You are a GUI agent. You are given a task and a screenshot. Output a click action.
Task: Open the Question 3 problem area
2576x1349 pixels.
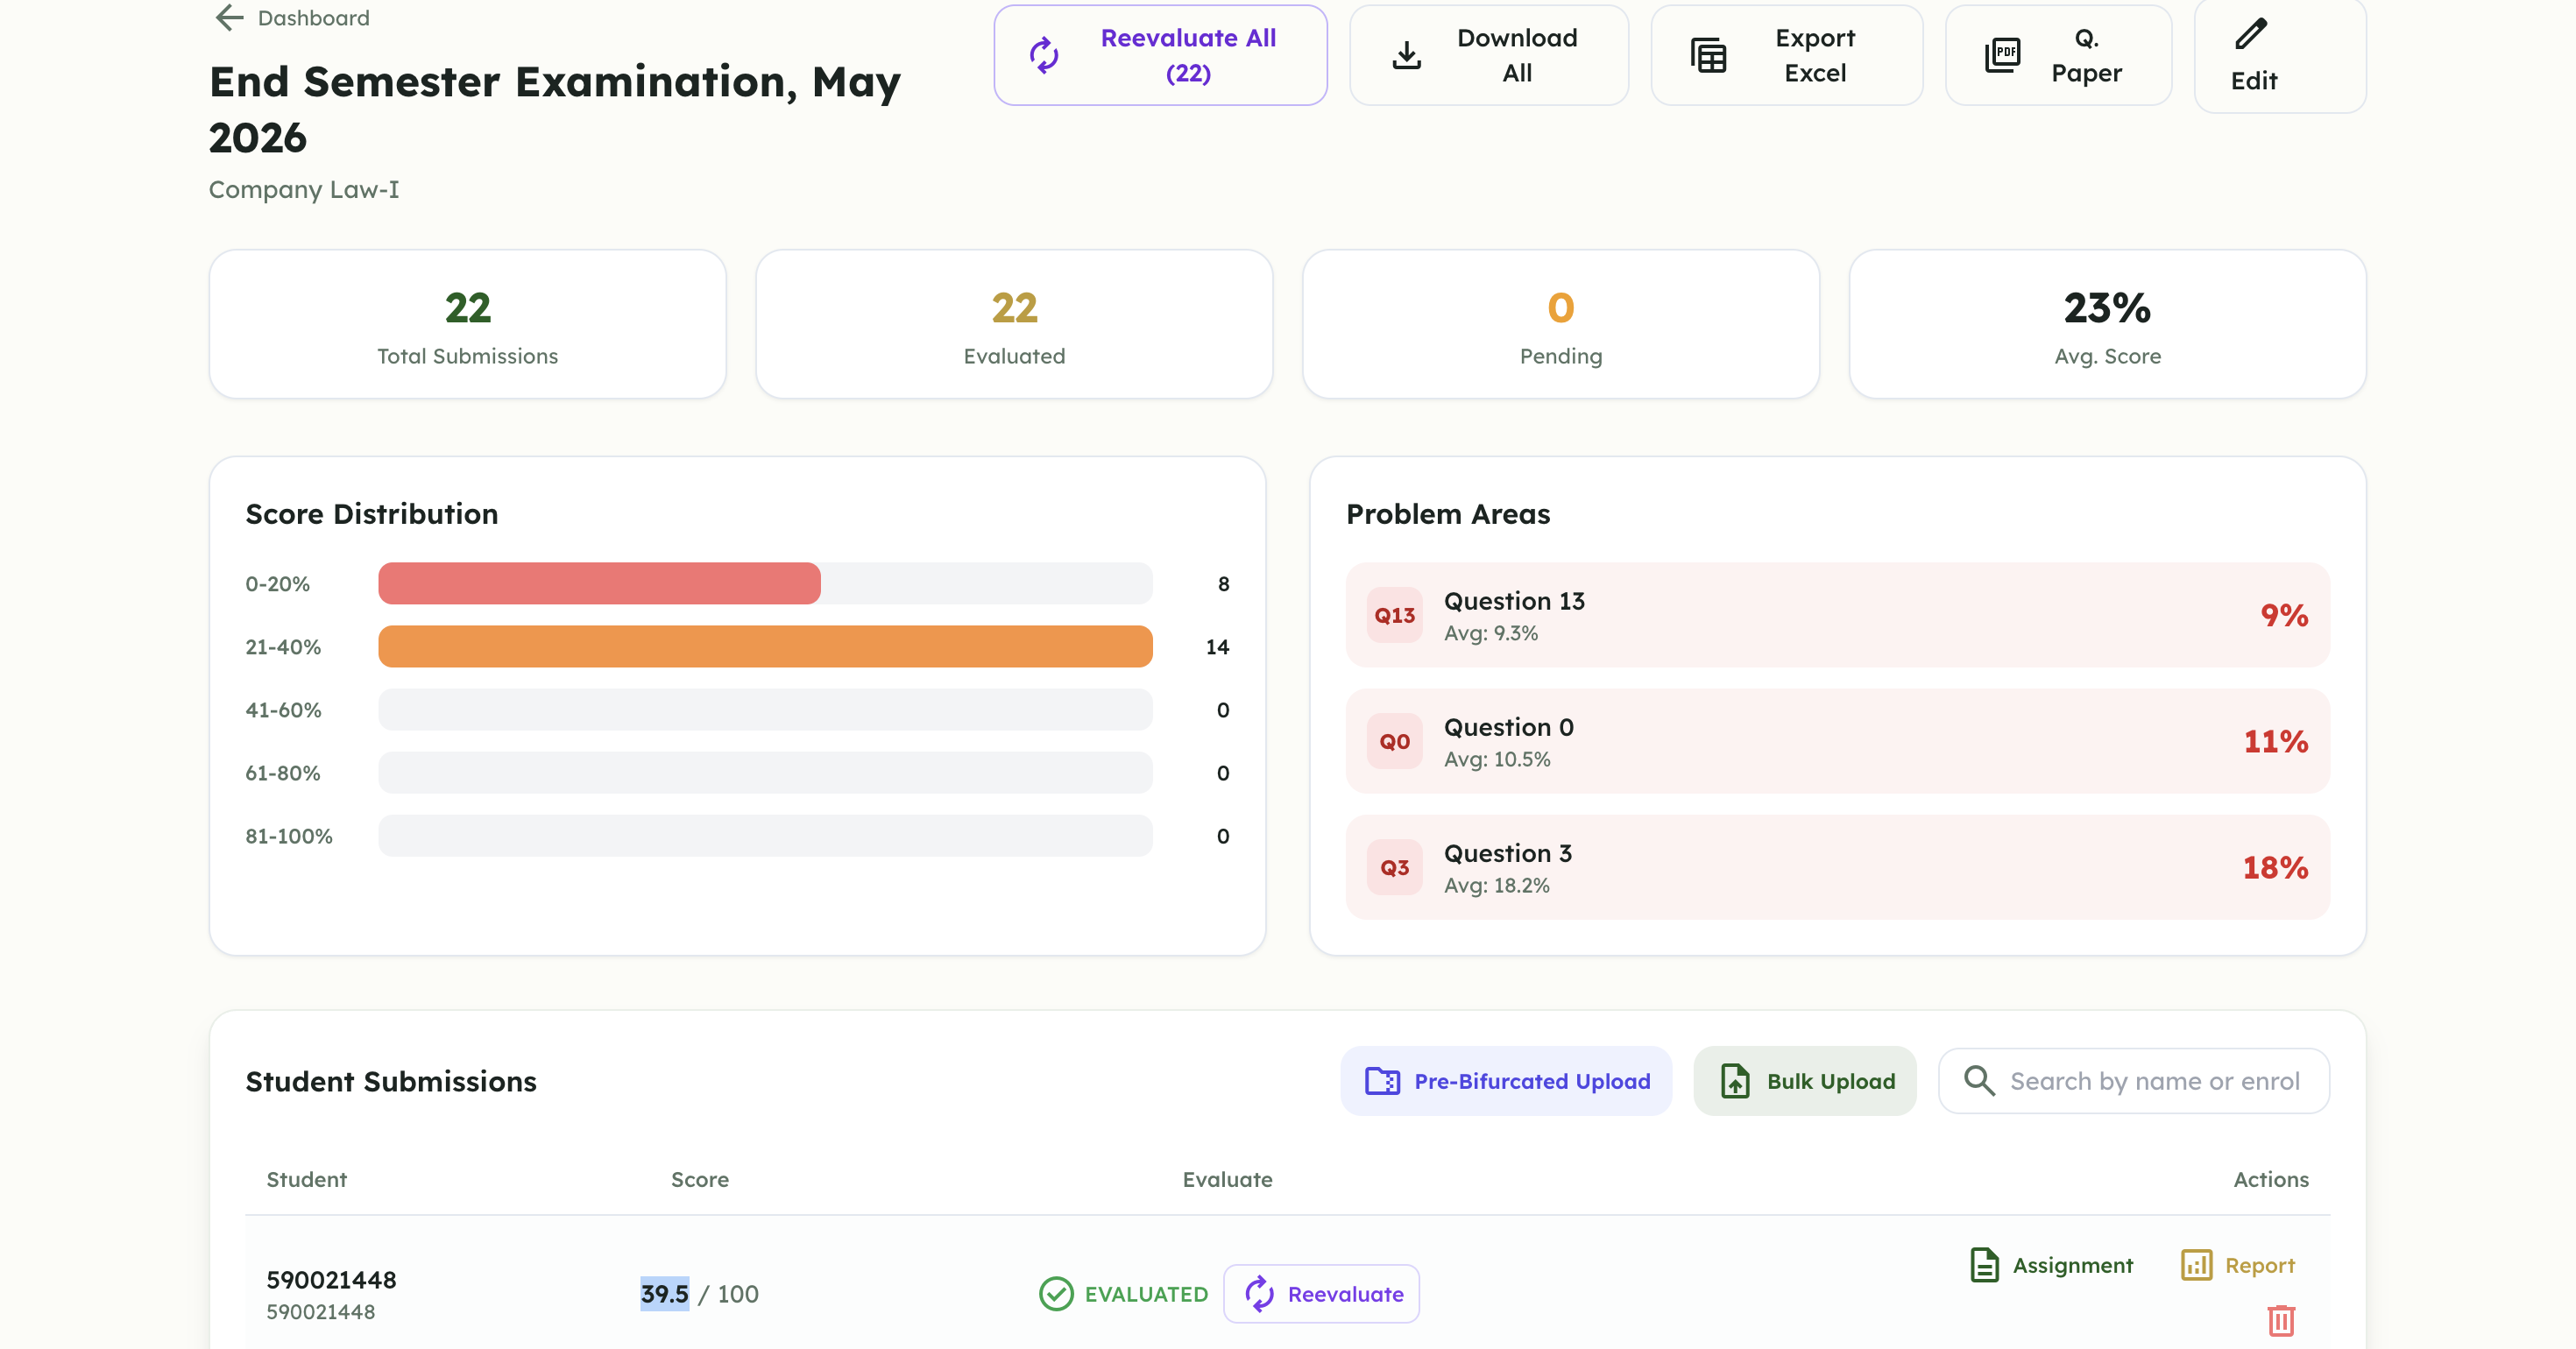1838,867
